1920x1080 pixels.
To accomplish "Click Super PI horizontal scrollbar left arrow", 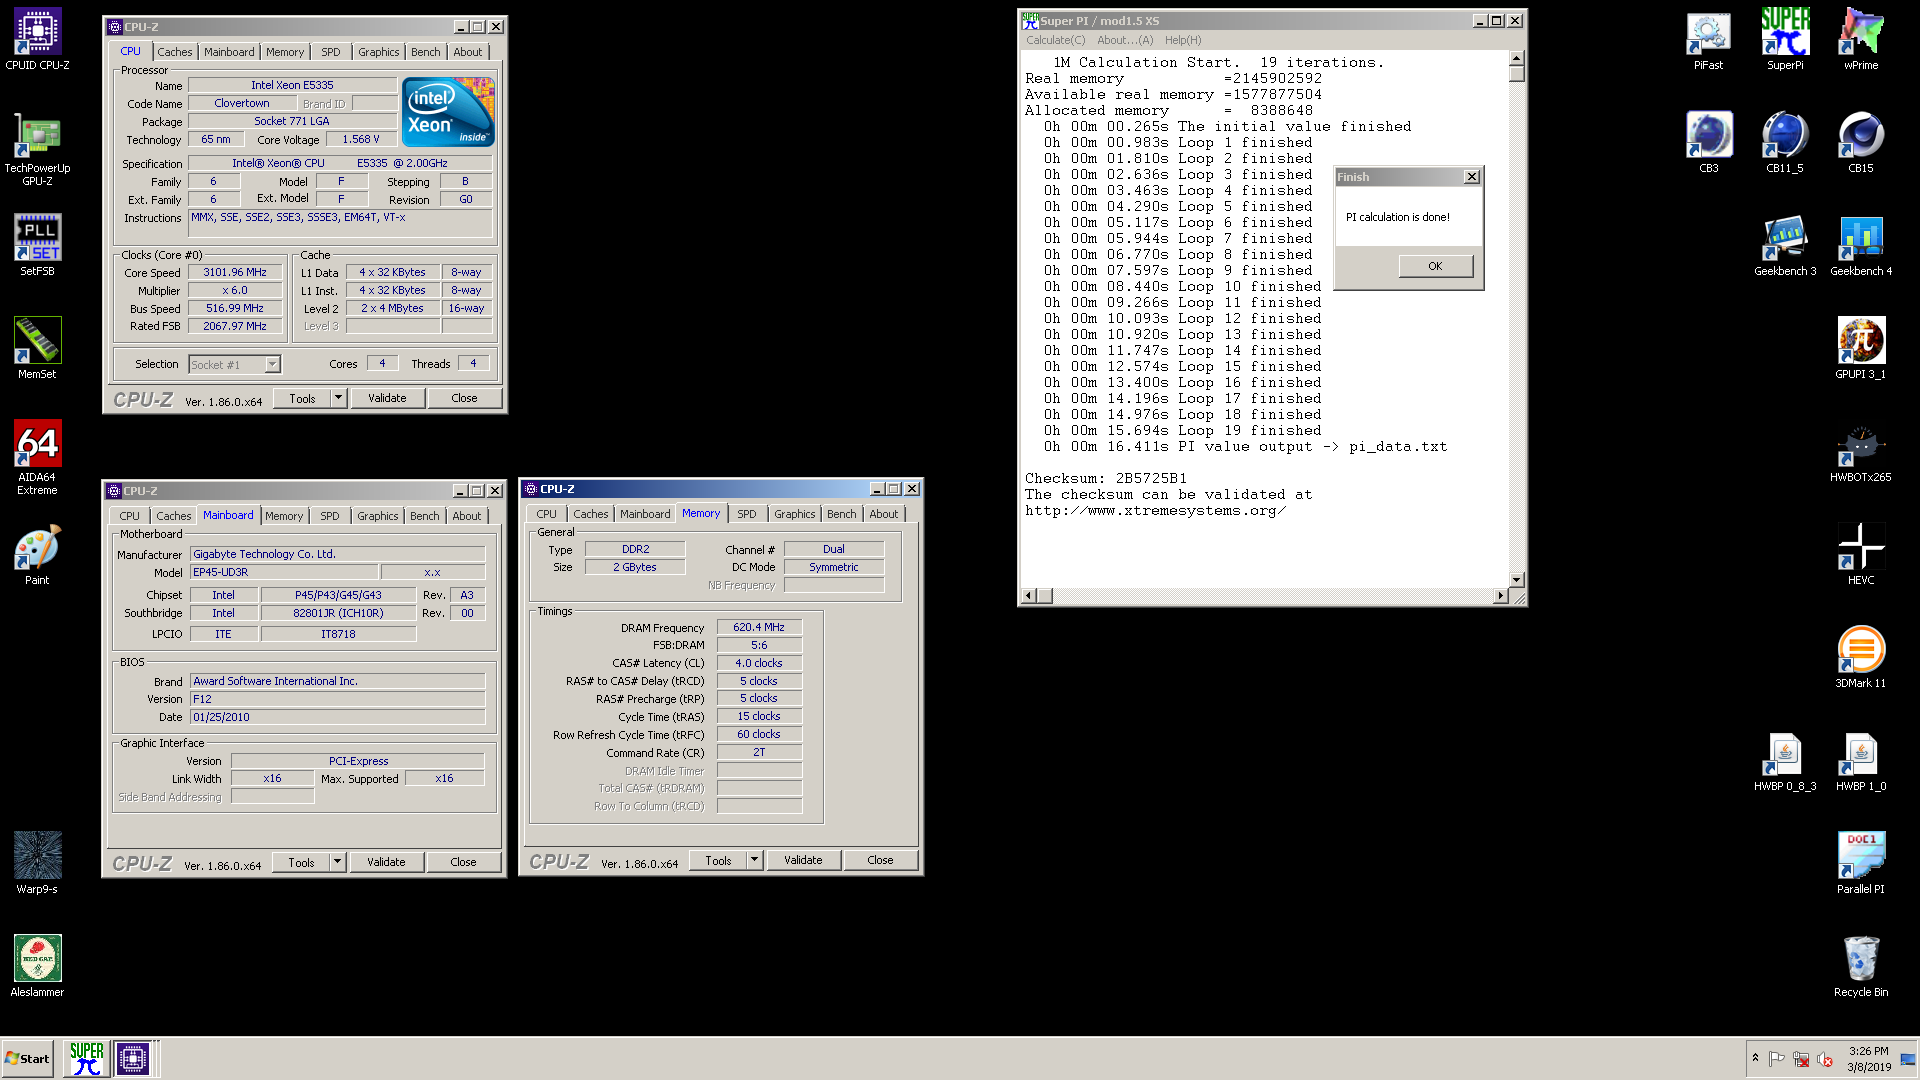I will click(x=1028, y=596).
